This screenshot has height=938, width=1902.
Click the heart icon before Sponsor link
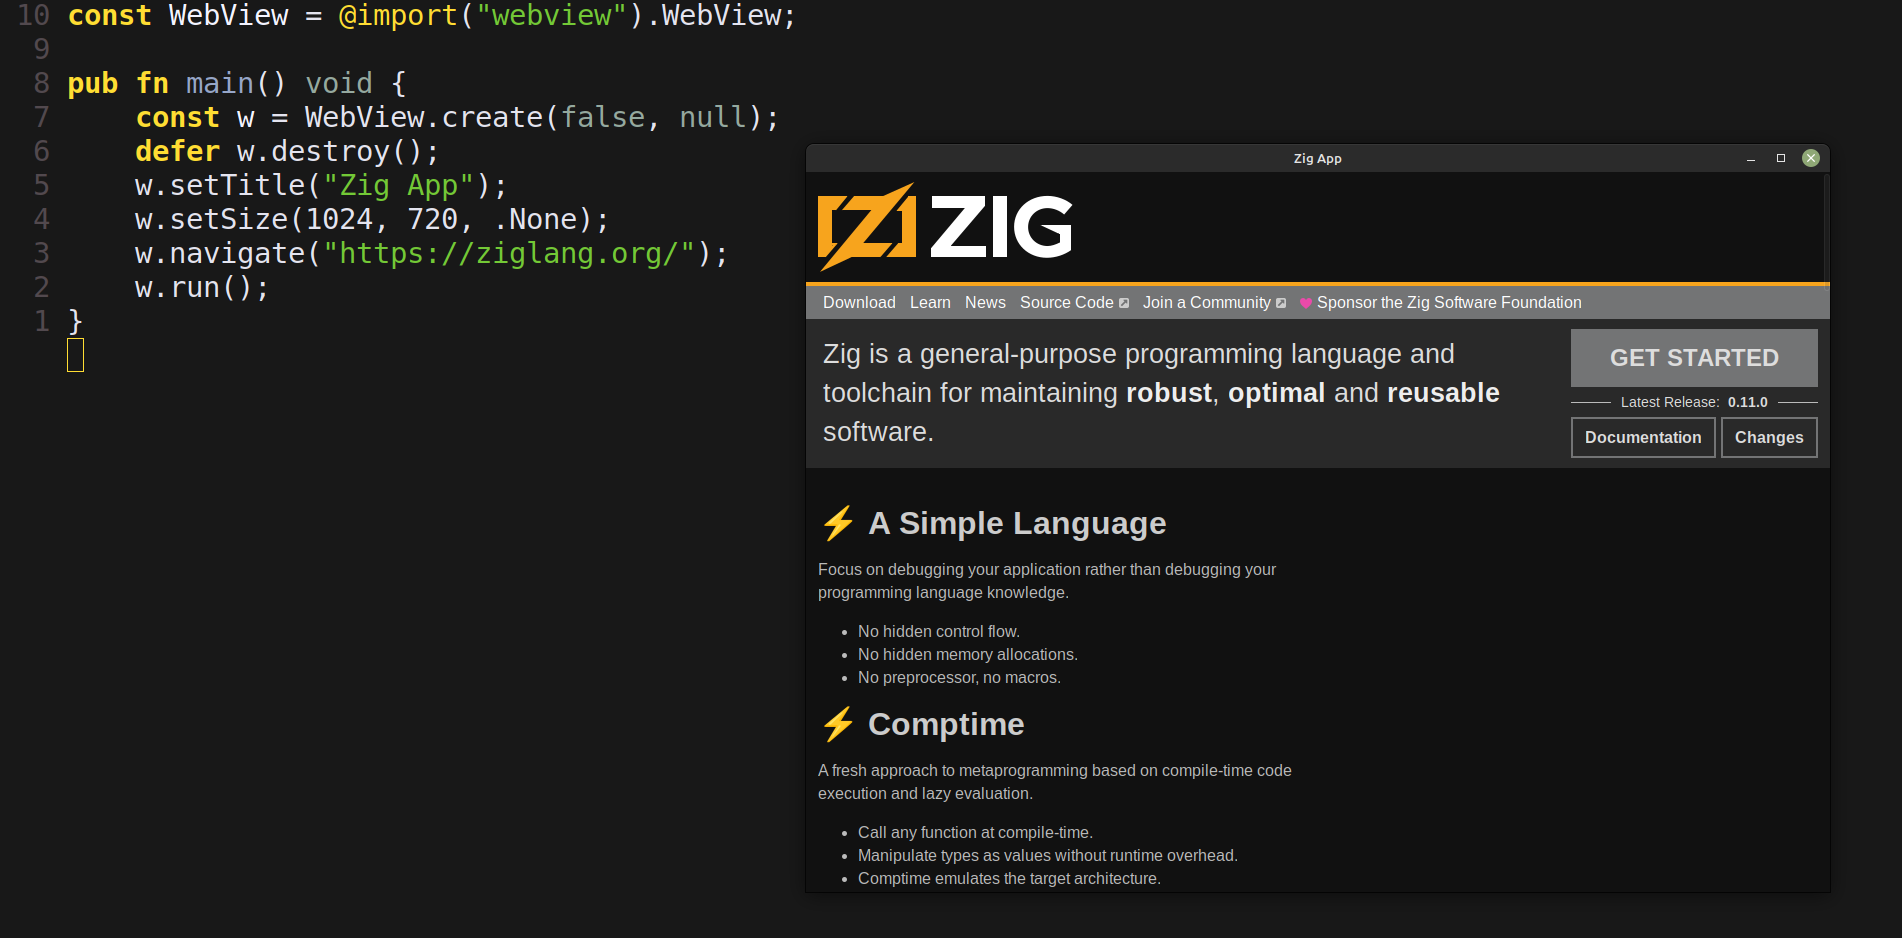[x=1305, y=303]
